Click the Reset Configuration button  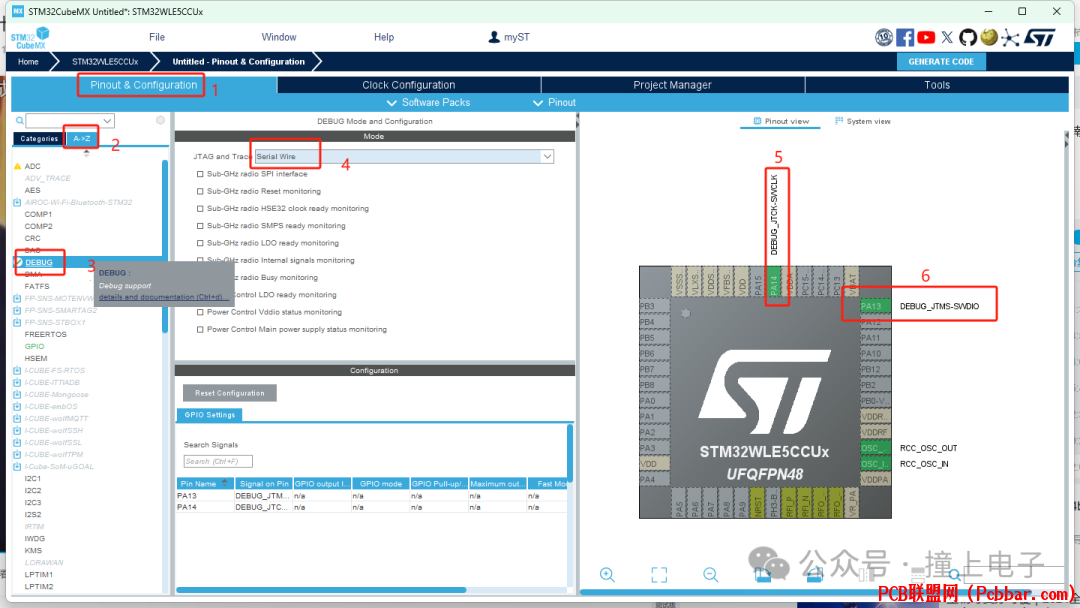[229, 393]
